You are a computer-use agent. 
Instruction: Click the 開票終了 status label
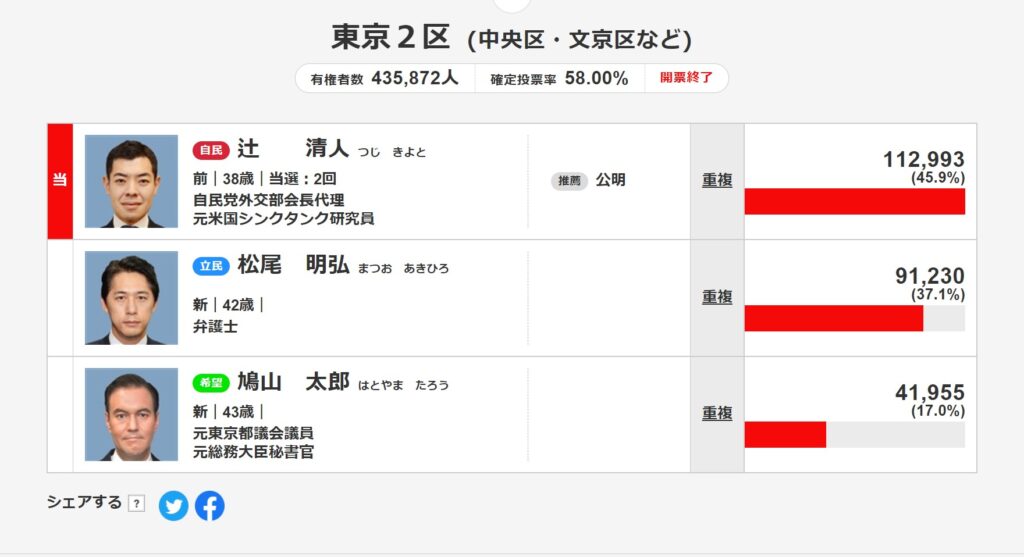click(686, 78)
